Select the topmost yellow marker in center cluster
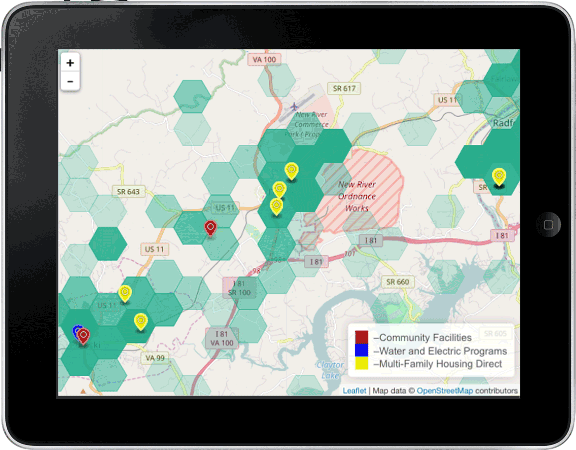Image resolution: width=576 pixels, height=450 pixels. [291, 171]
